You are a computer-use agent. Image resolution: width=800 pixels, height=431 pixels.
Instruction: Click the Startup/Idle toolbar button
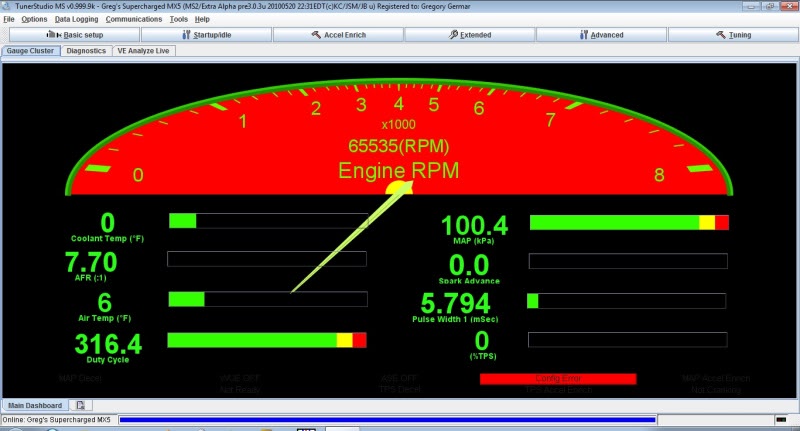[x=206, y=35]
